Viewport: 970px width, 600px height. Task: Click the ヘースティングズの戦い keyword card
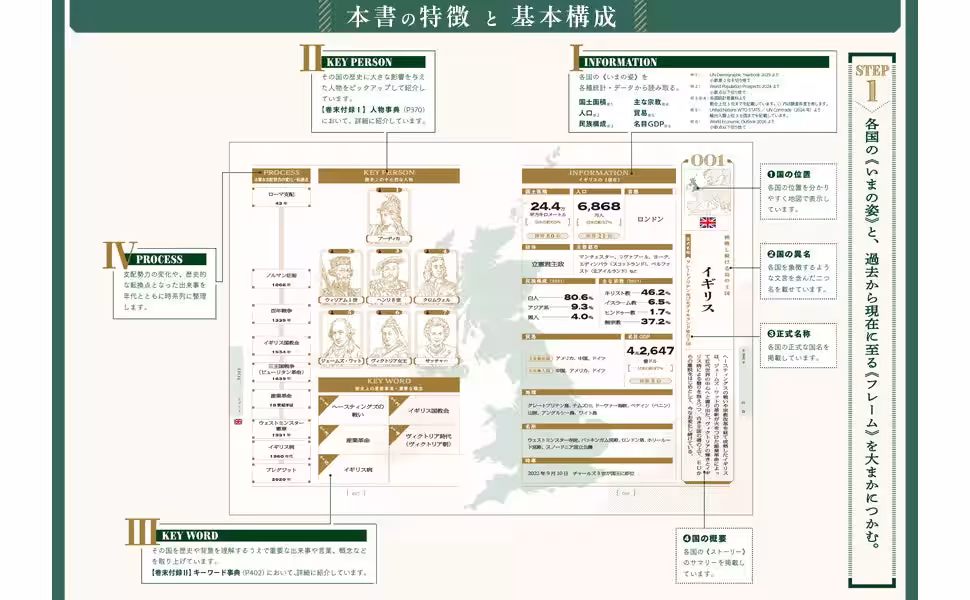tap(353, 410)
